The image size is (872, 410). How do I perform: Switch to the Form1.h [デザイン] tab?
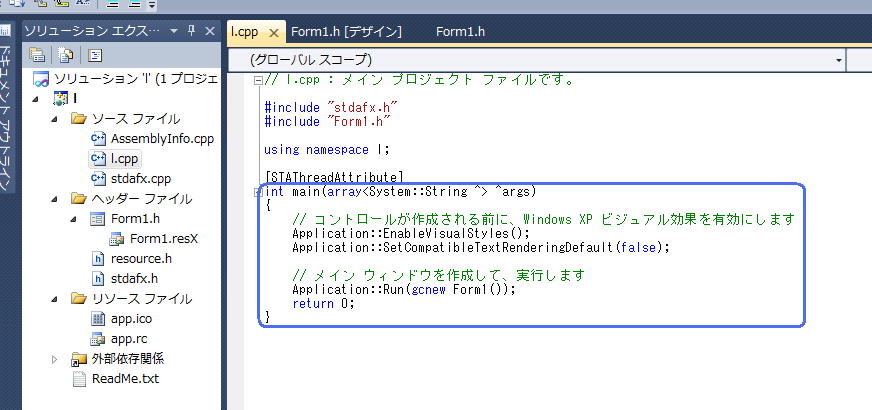[346, 32]
